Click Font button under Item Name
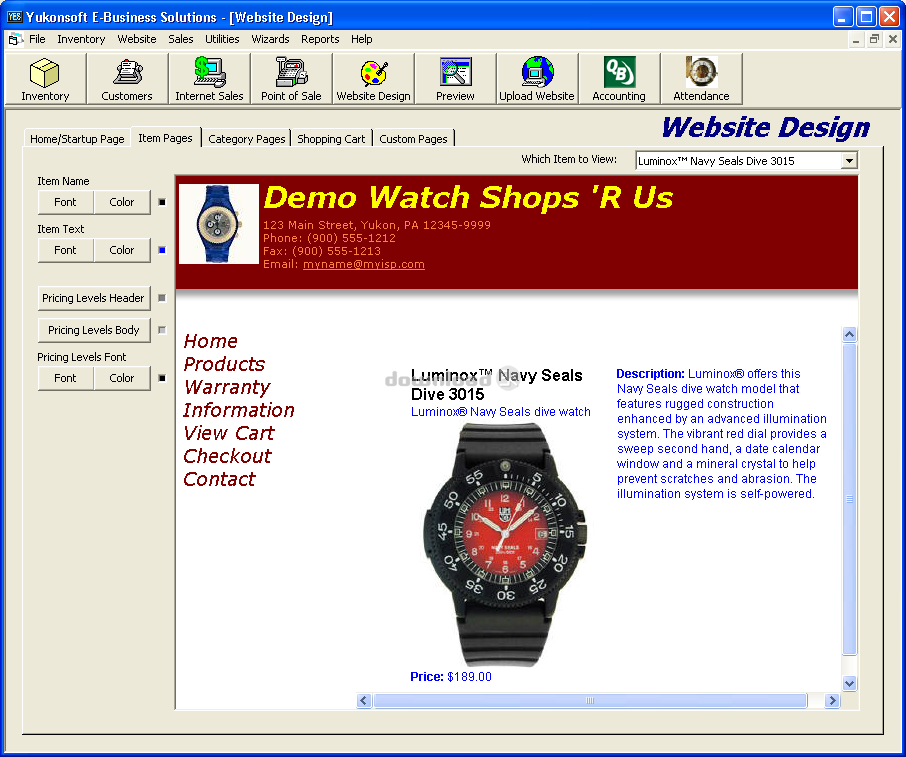Viewport: 906px width, 757px height. [x=65, y=202]
